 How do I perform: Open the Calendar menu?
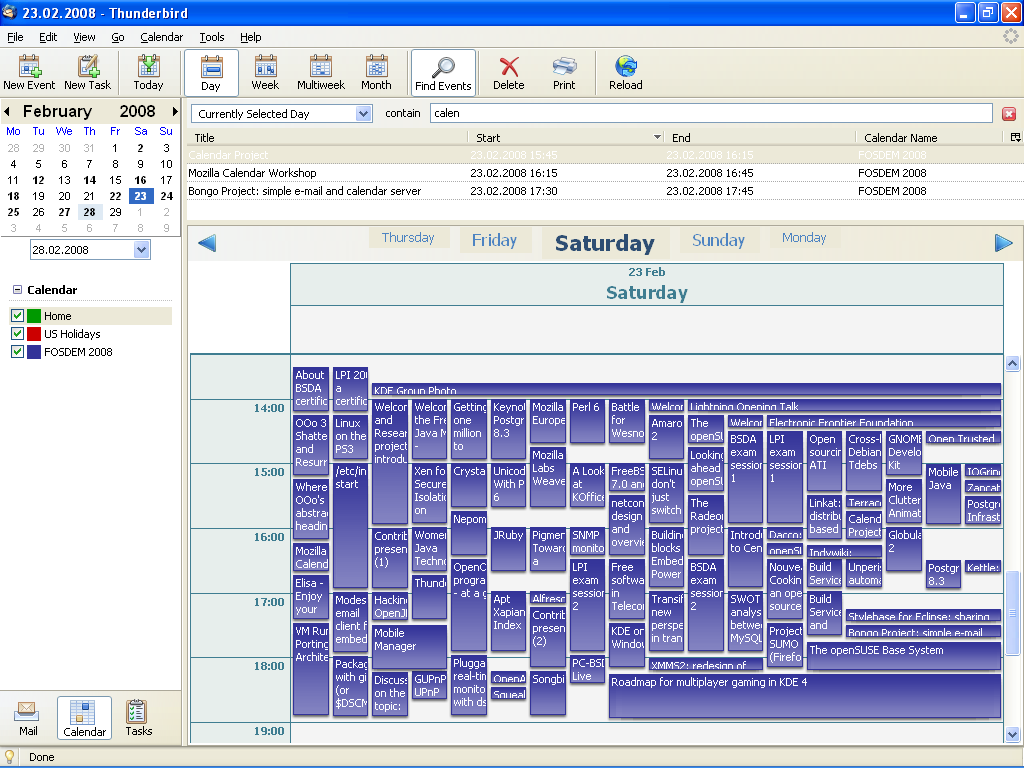click(161, 37)
